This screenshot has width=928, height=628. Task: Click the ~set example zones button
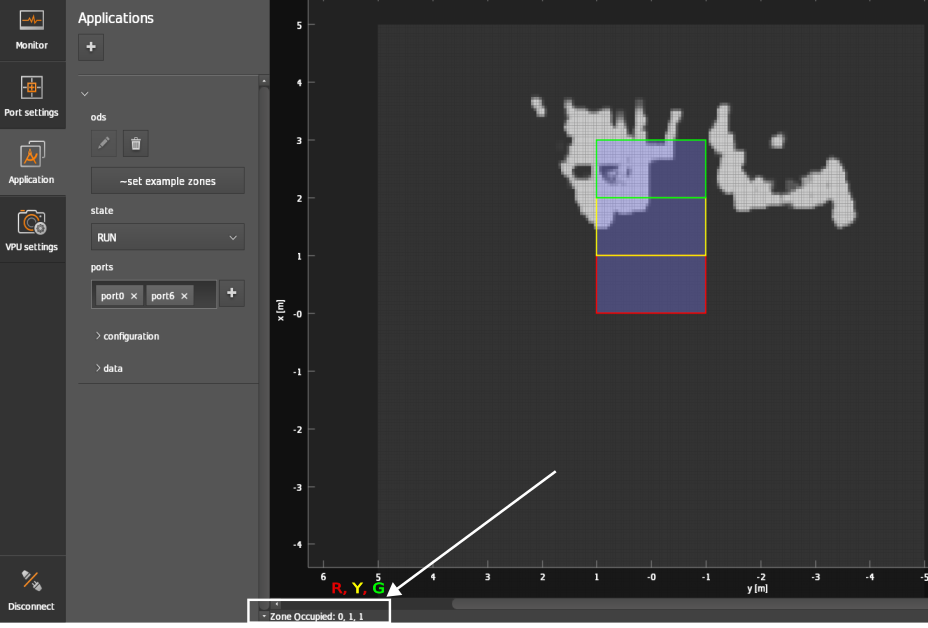(167, 180)
